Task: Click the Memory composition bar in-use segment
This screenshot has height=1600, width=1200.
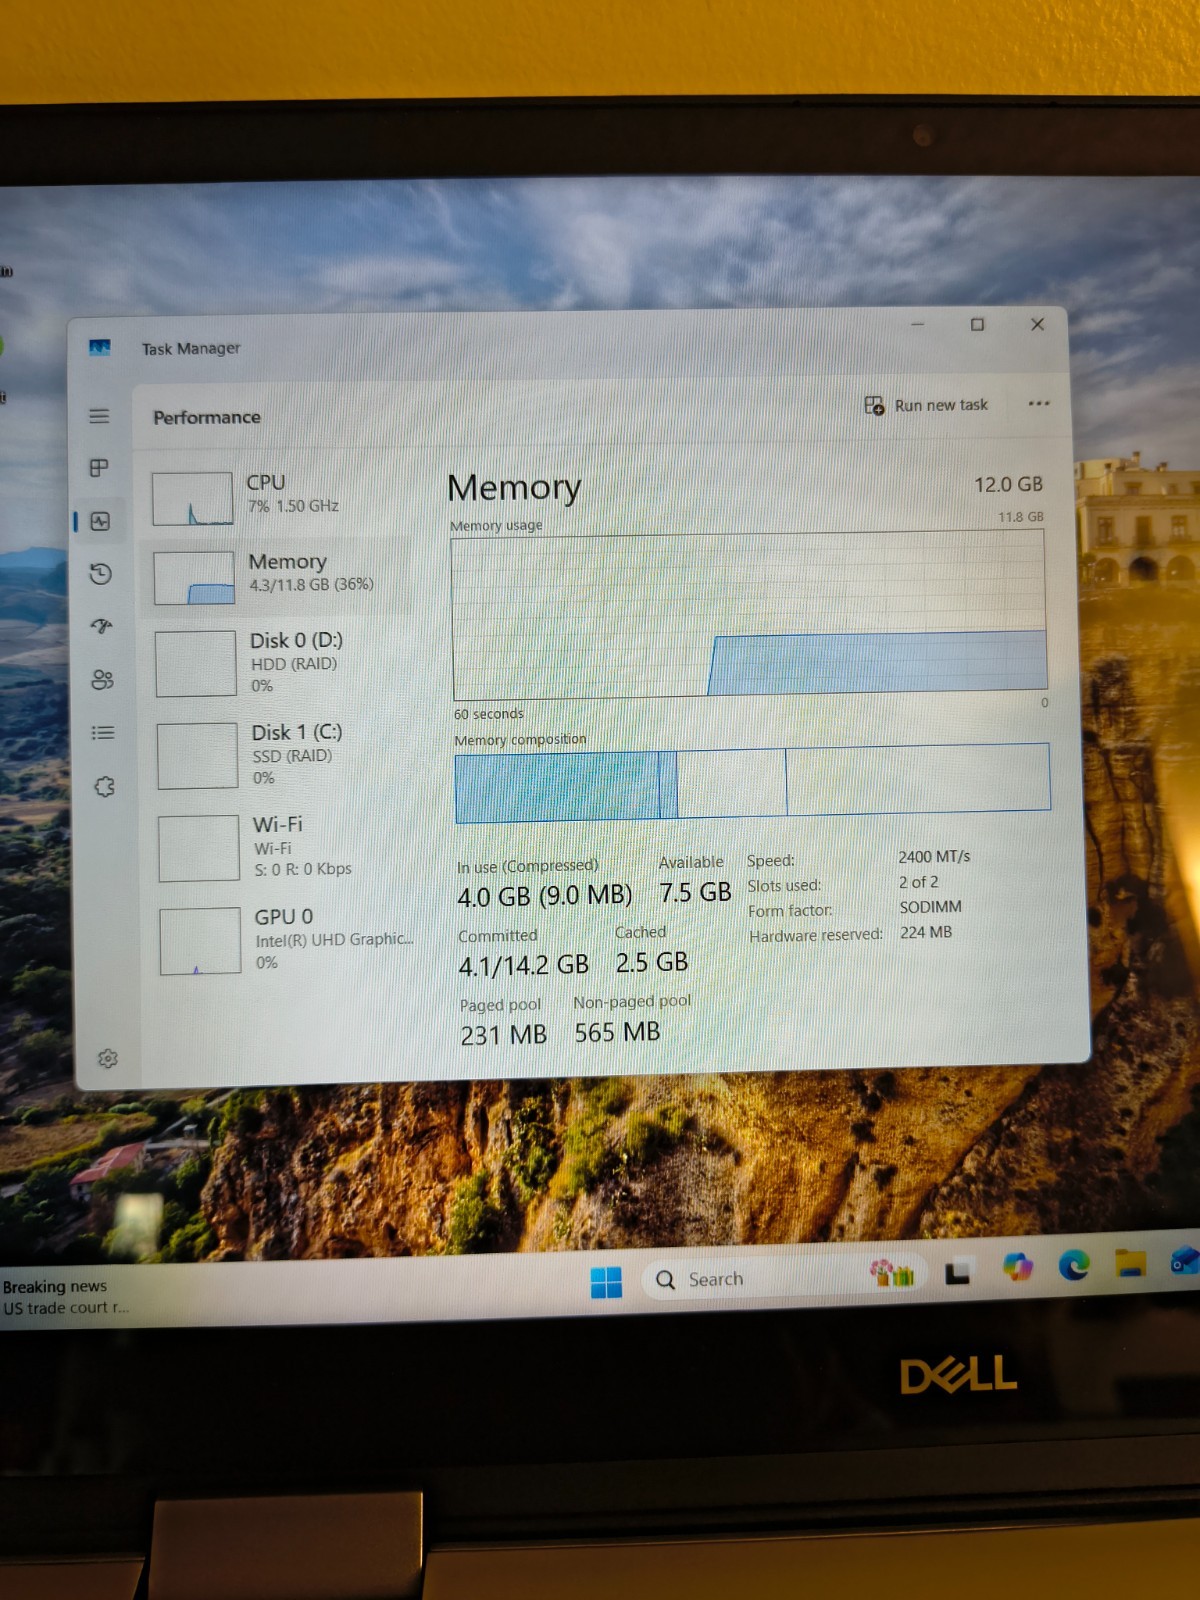Action: point(558,786)
